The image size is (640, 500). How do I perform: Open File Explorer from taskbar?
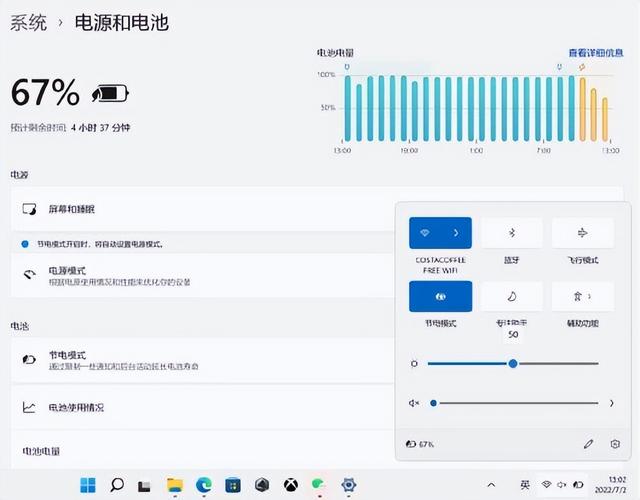click(x=175, y=485)
